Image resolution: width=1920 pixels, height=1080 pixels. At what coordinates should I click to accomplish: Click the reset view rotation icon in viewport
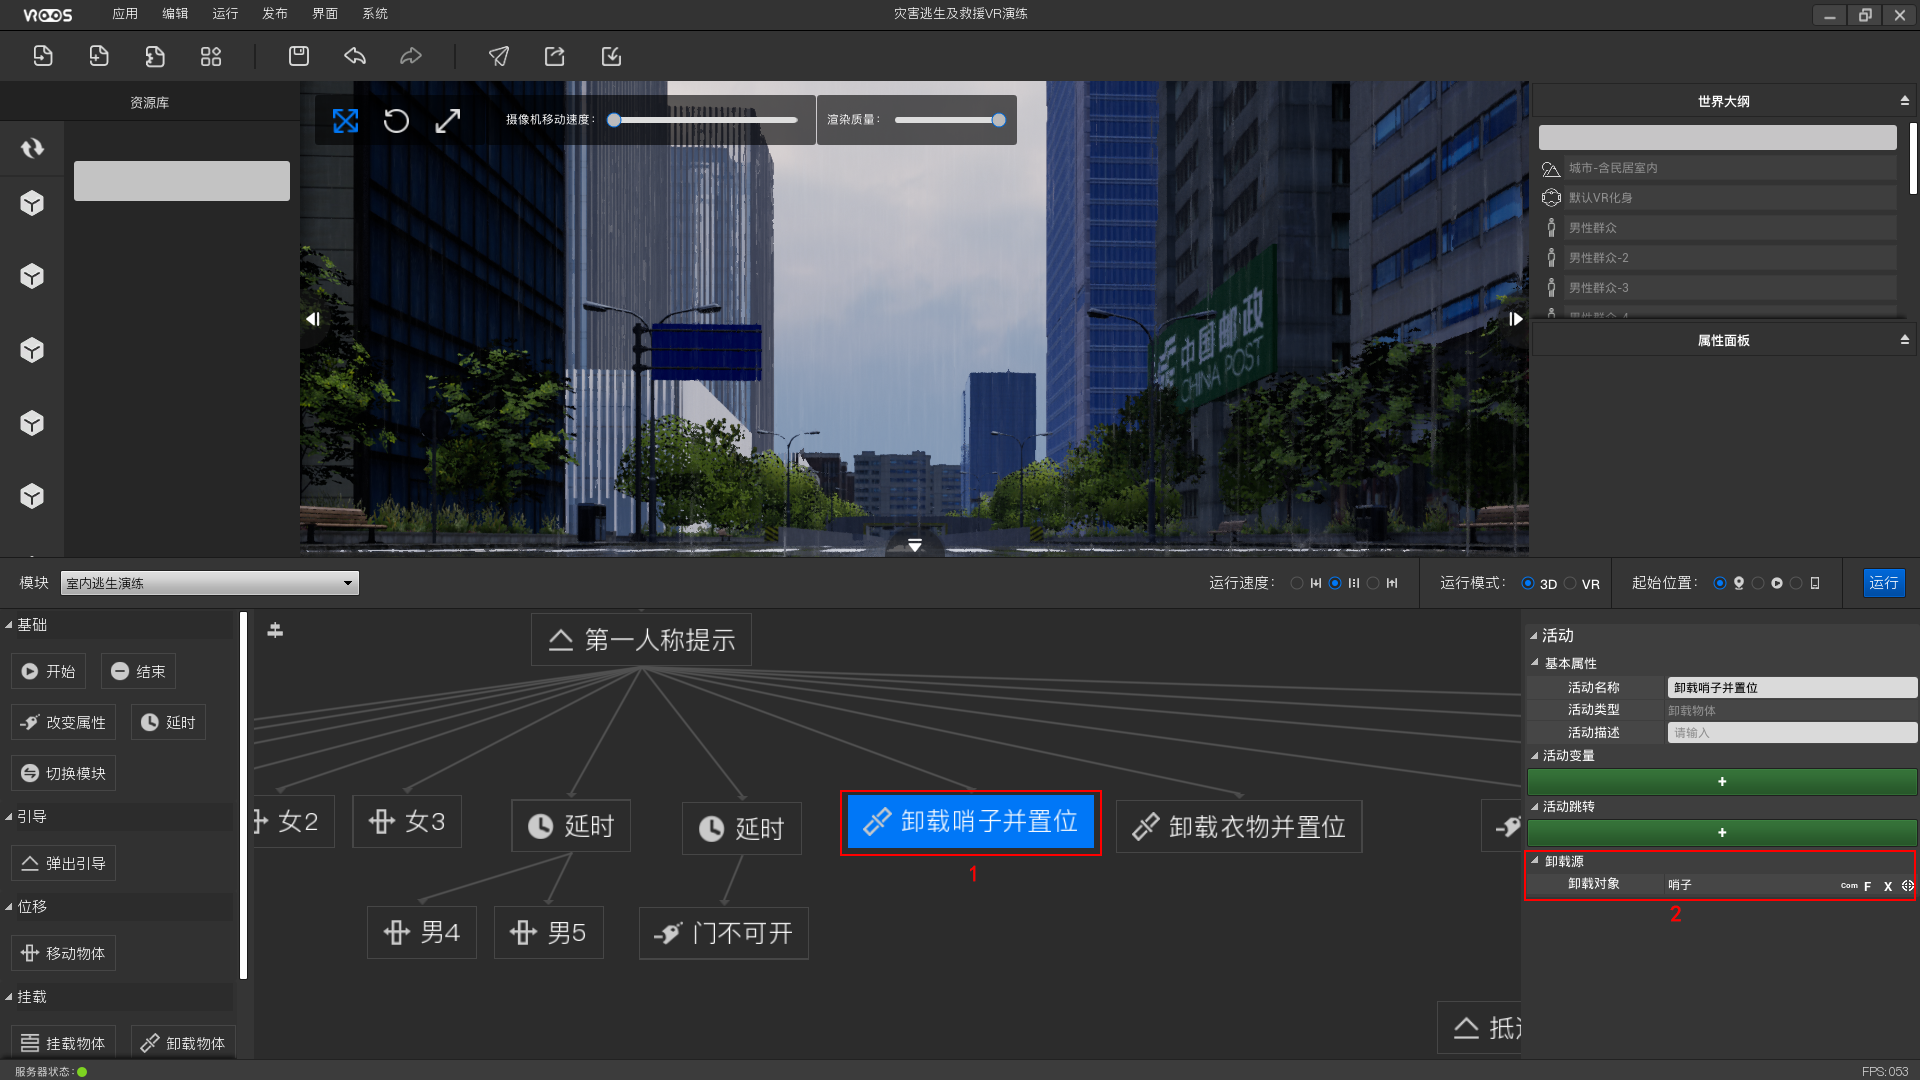pyautogui.click(x=397, y=121)
